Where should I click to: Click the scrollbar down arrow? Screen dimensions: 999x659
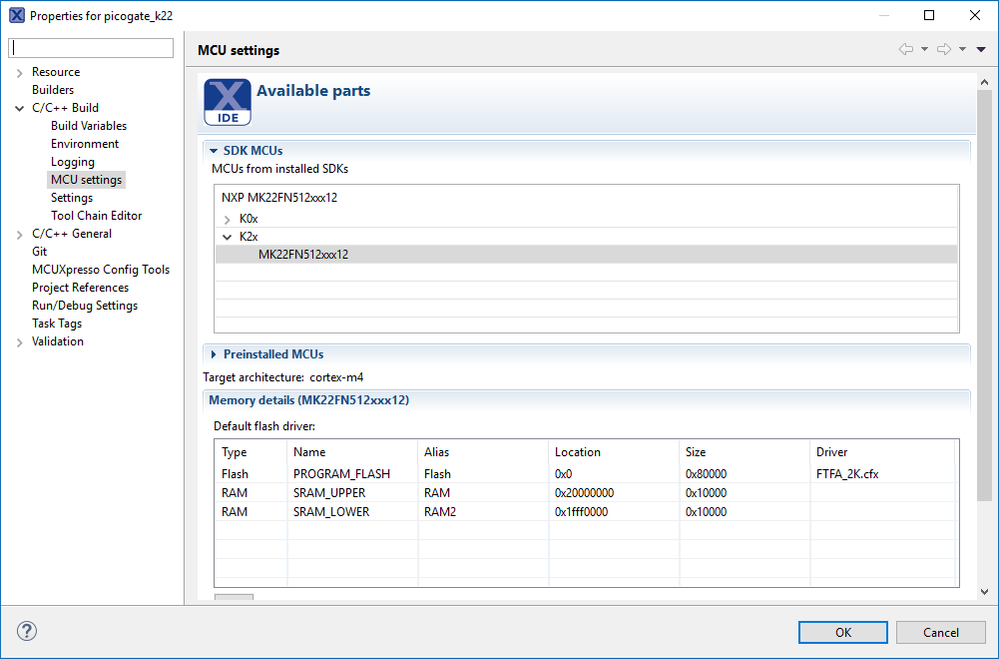pos(984,591)
